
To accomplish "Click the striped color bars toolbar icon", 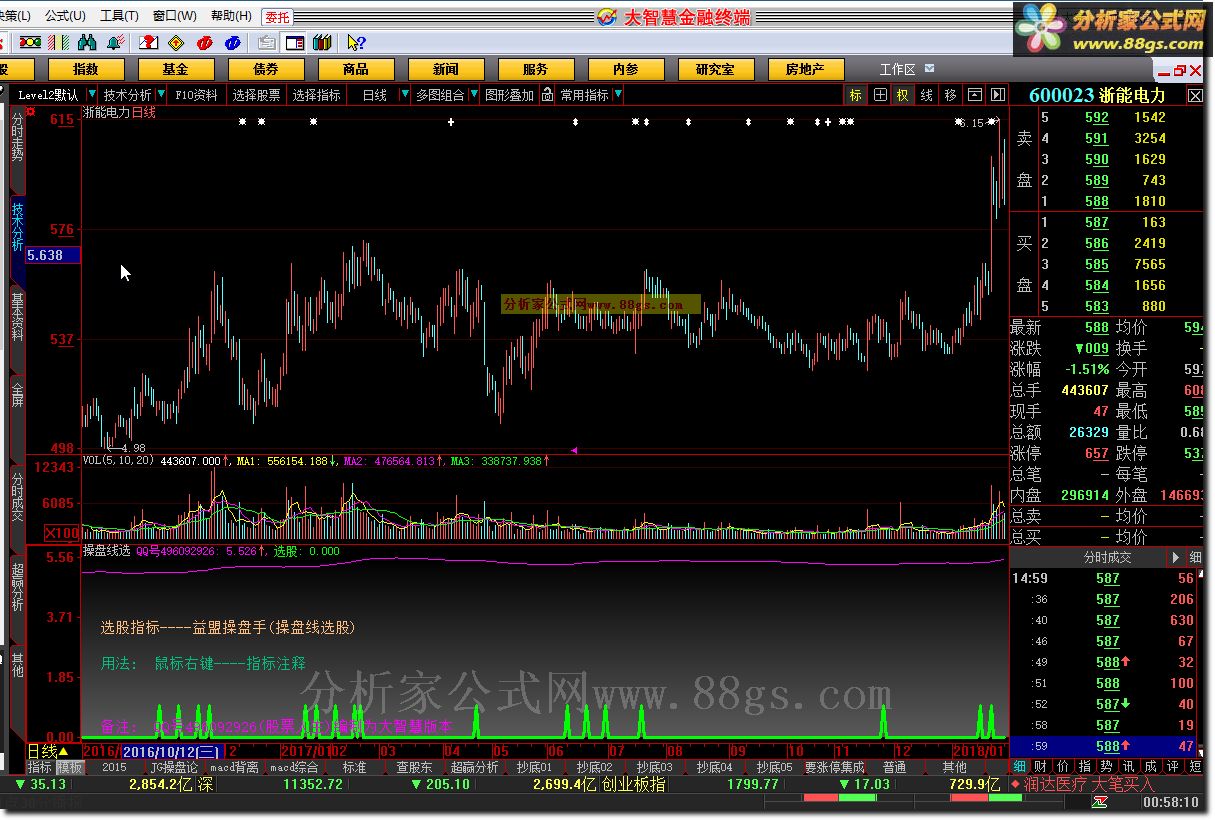I will pyautogui.click(x=60, y=42).
